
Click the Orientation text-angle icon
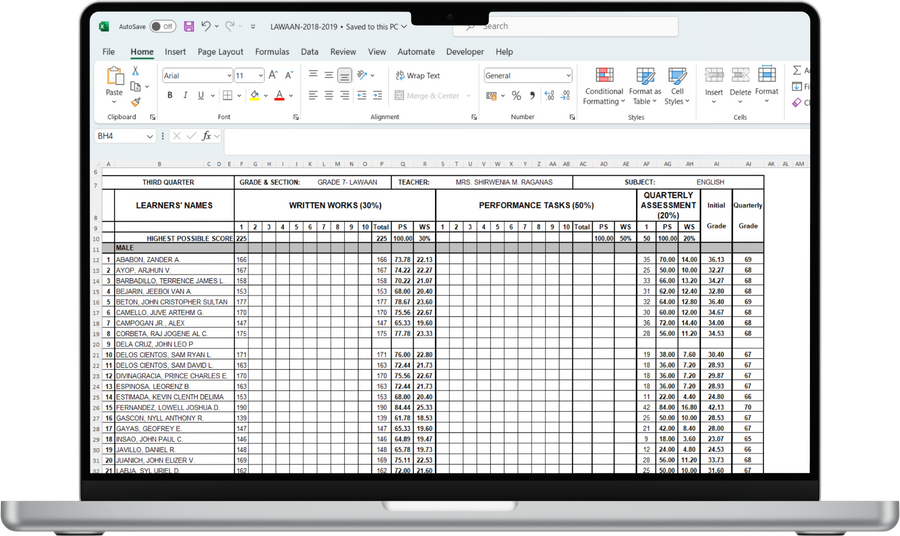(x=362, y=75)
